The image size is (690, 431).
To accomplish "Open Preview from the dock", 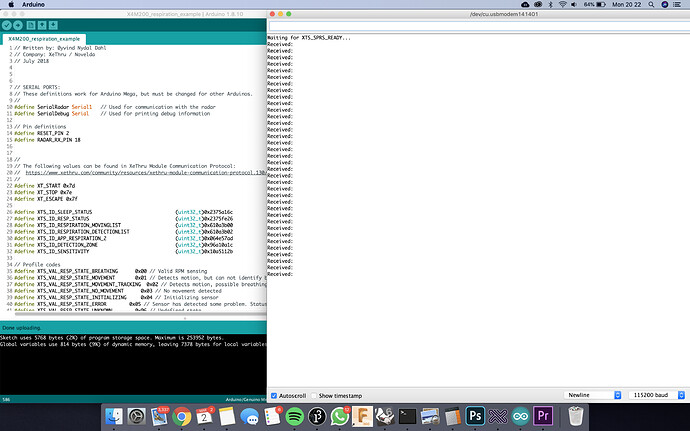I will 430,416.
